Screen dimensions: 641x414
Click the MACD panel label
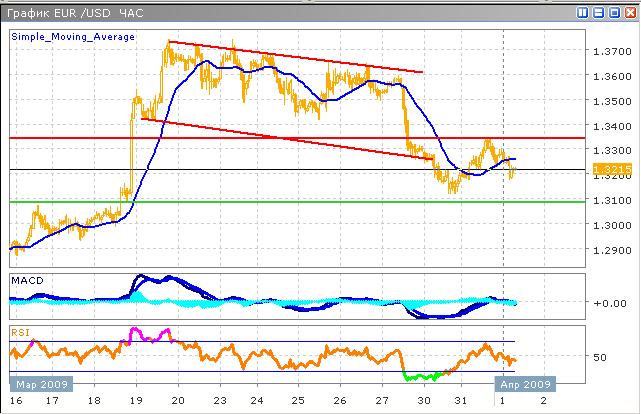(26, 279)
